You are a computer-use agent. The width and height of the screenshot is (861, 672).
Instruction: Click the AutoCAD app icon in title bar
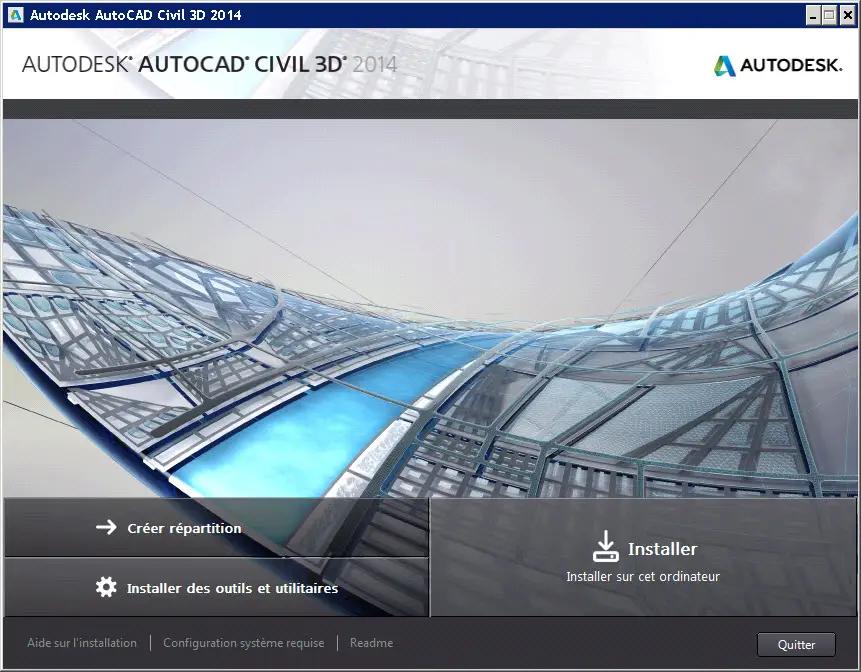coord(15,15)
